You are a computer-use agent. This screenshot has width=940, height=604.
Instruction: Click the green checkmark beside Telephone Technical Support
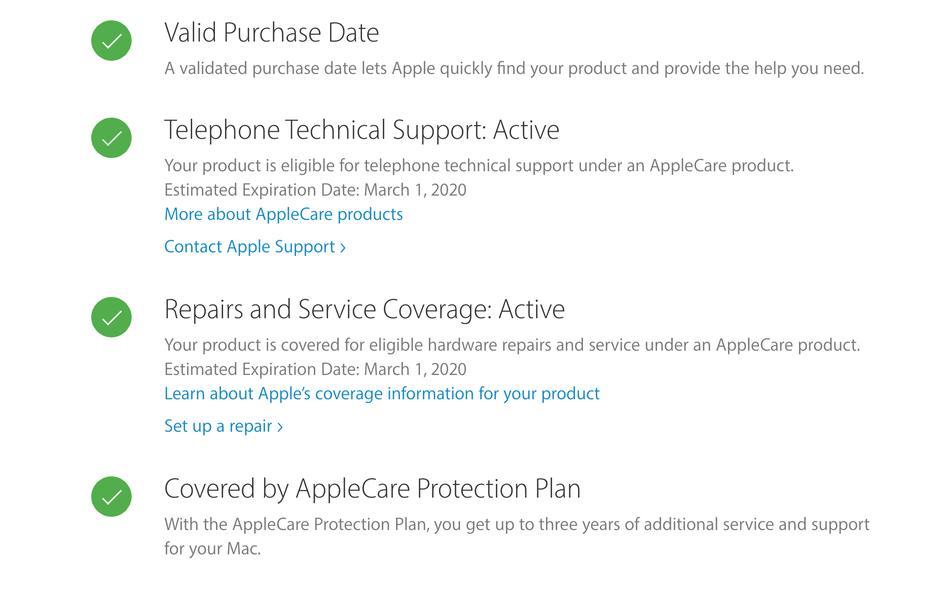point(112,138)
